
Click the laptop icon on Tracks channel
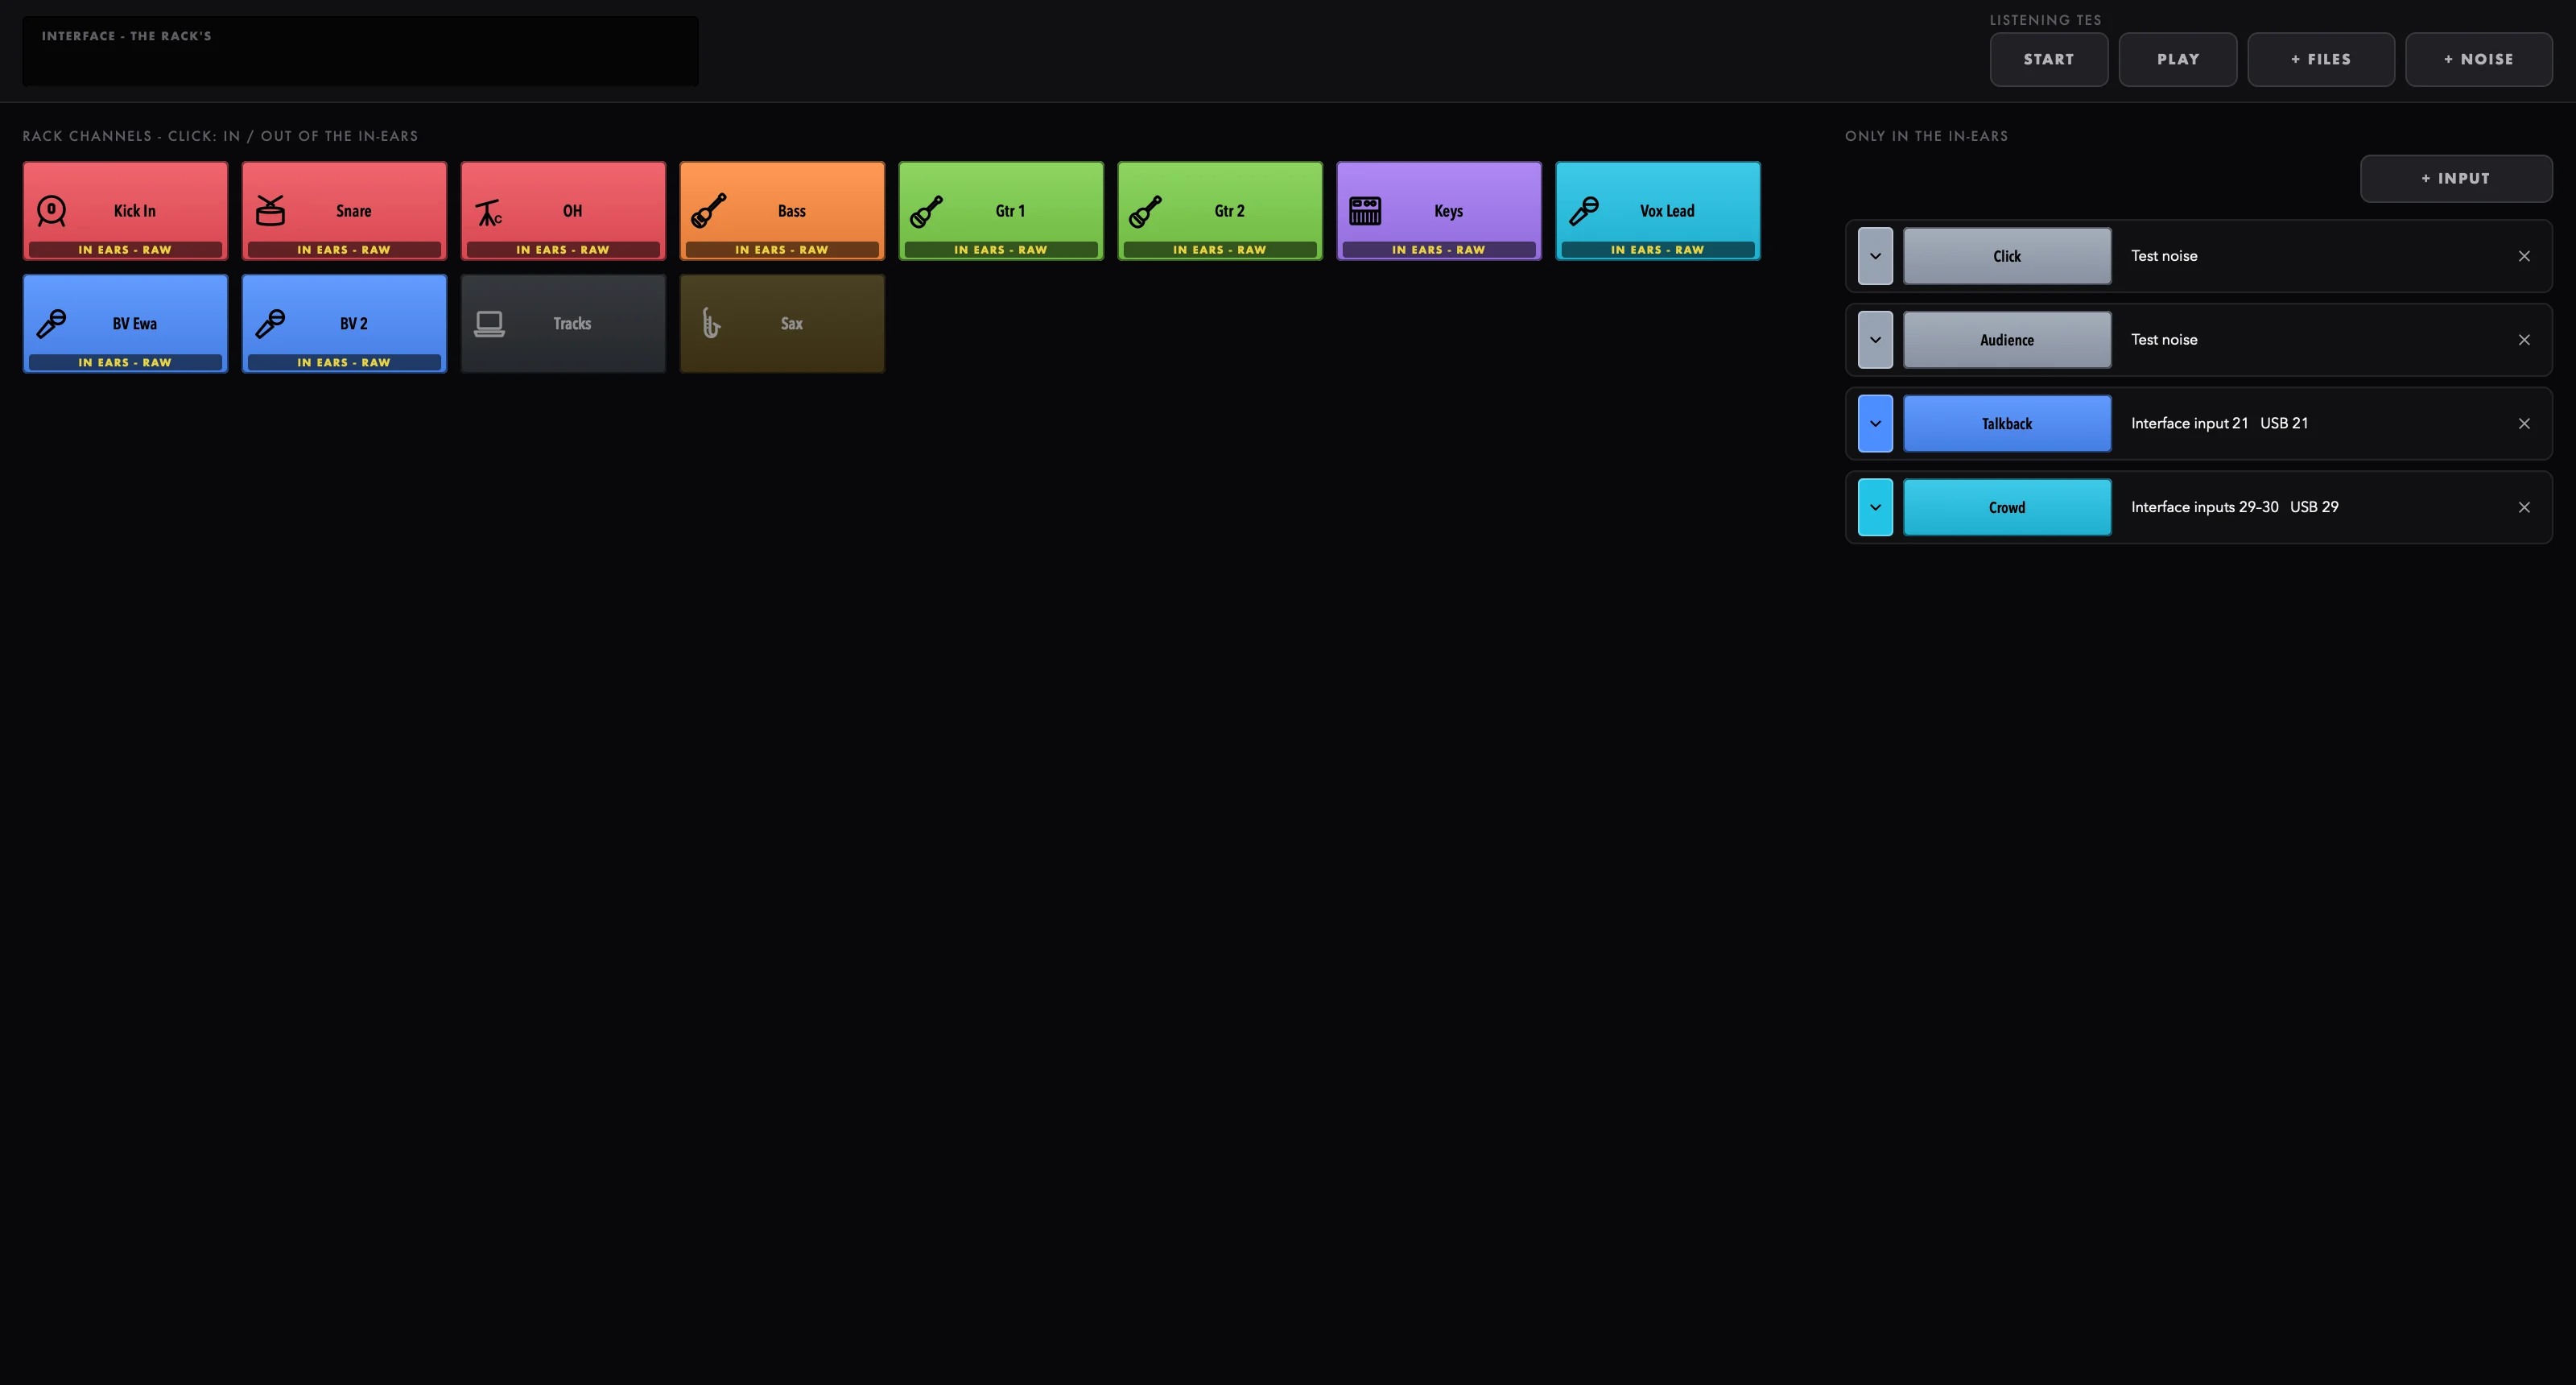[x=489, y=324]
